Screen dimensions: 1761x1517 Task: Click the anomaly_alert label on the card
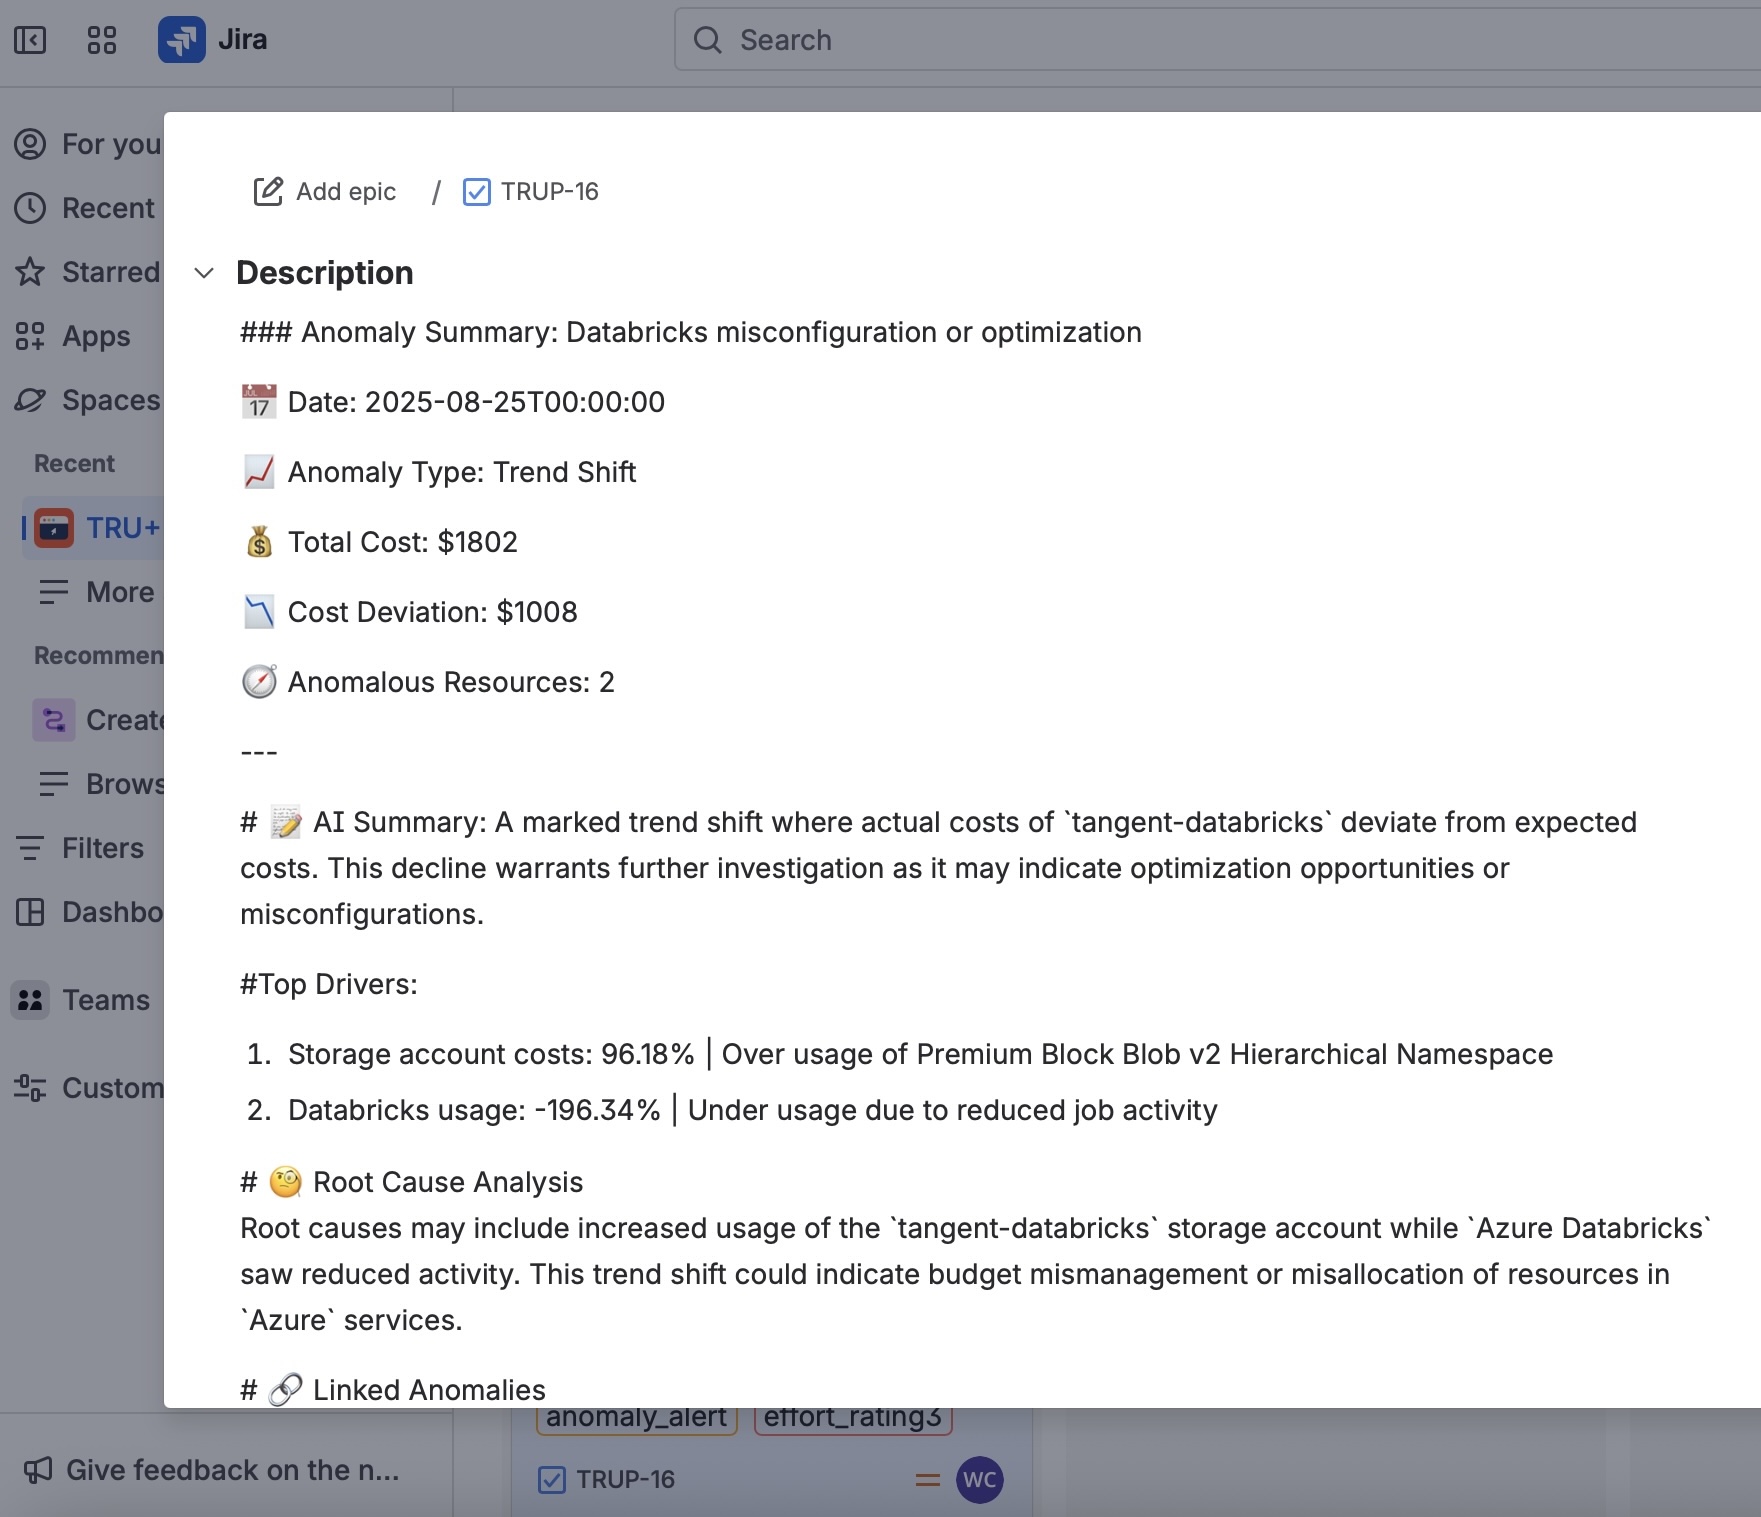637,1418
